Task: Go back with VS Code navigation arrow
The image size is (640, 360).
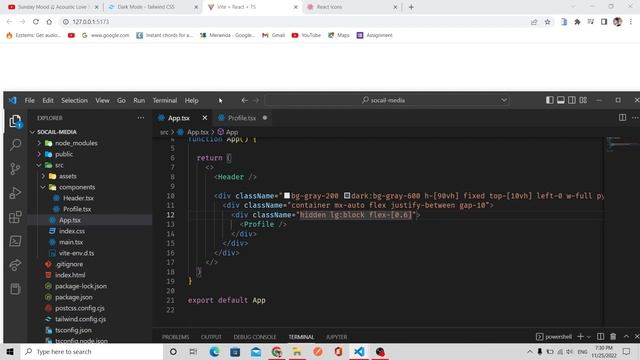Action: click(x=244, y=100)
